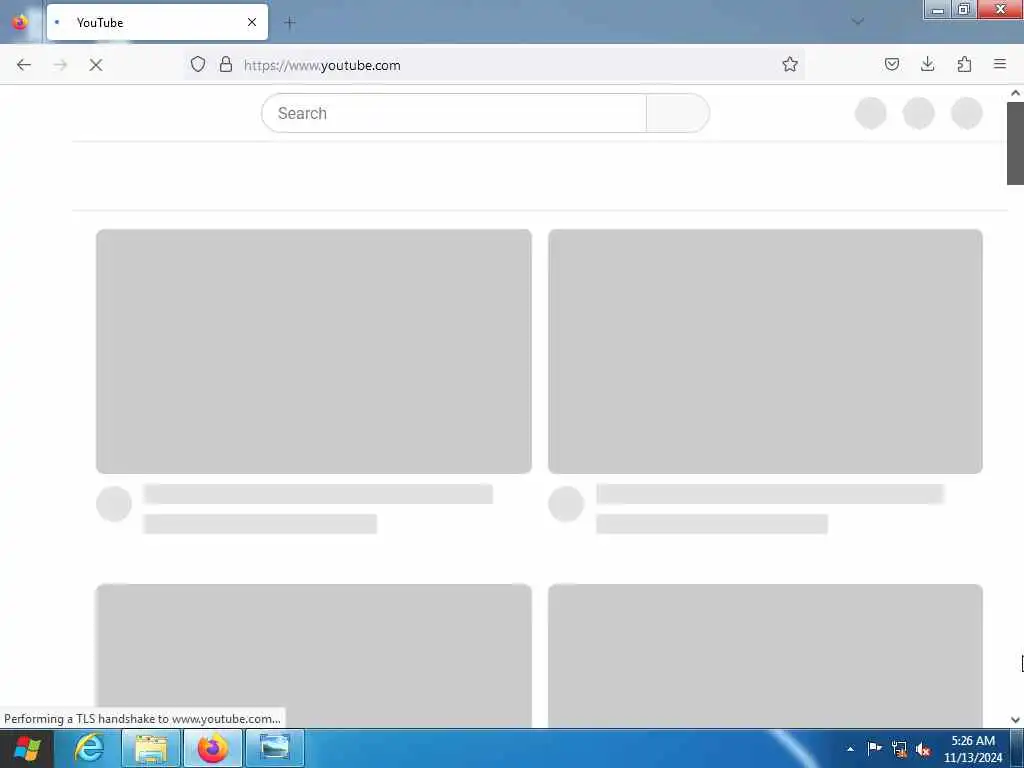Image resolution: width=1024 pixels, height=768 pixels.
Task: Select the YouTube browser tab
Action: click(x=157, y=22)
